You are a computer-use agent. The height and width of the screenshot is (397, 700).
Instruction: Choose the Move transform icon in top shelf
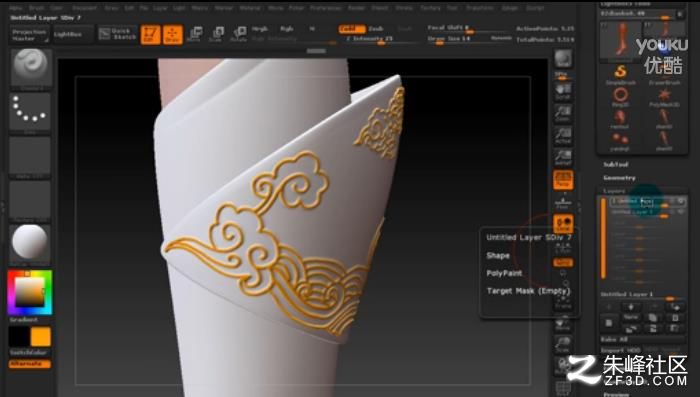click(x=195, y=34)
